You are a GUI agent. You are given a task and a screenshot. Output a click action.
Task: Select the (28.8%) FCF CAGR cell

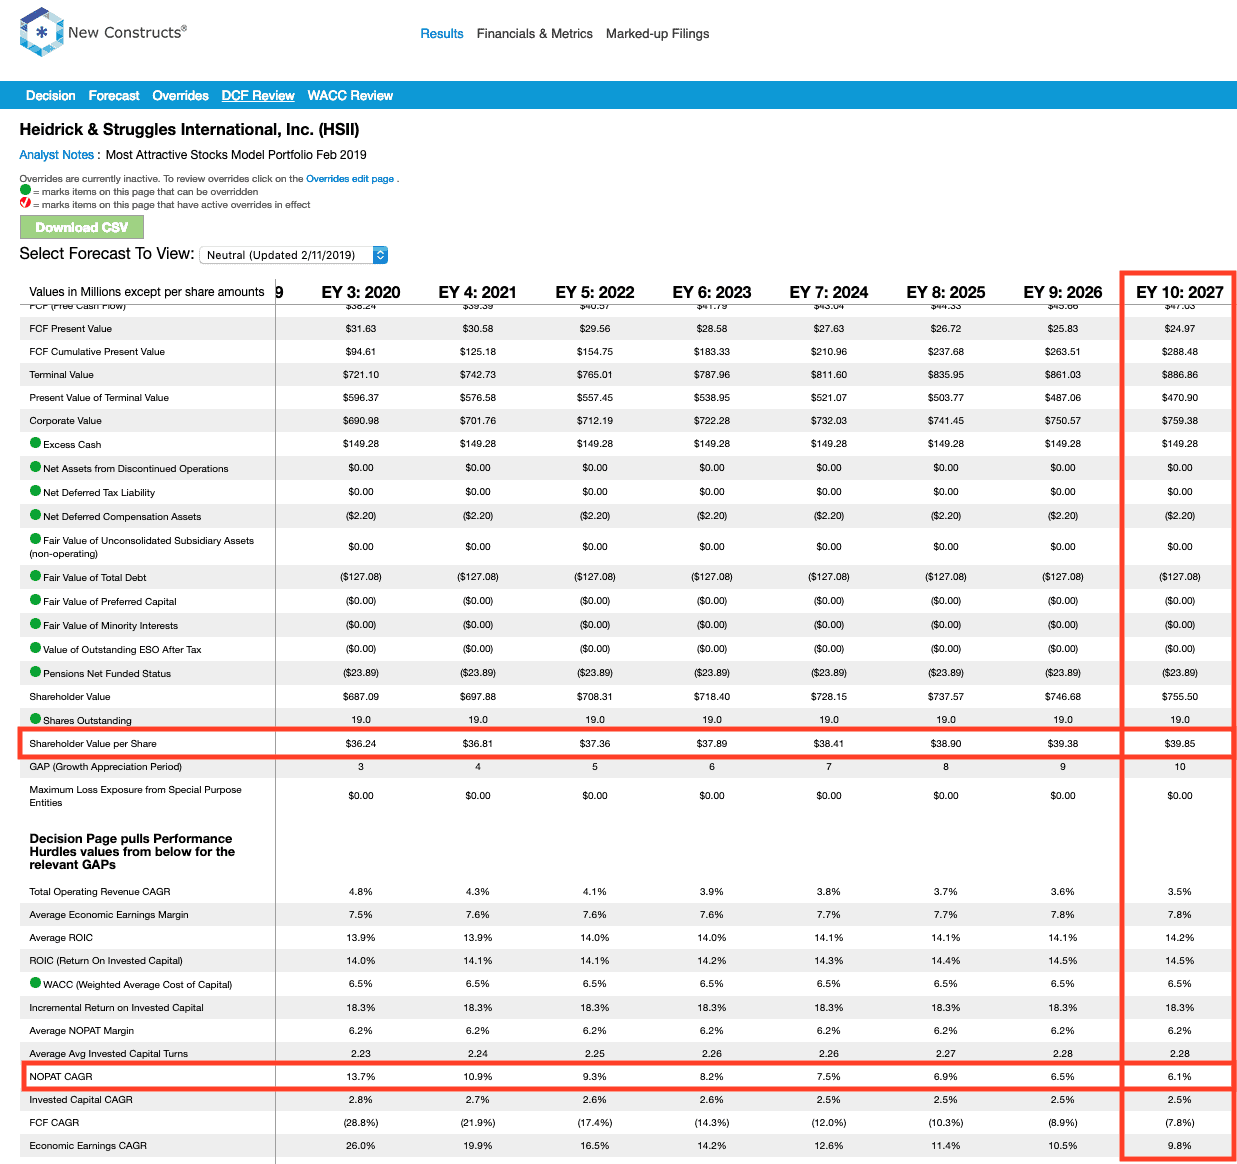tap(361, 1123)
